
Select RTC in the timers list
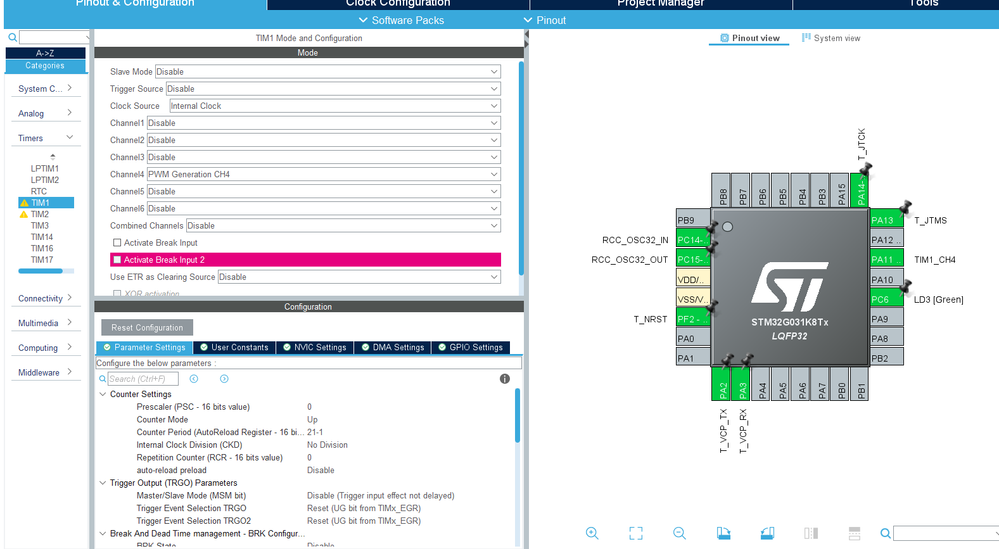pyautogui.click(x=39, y=191)
